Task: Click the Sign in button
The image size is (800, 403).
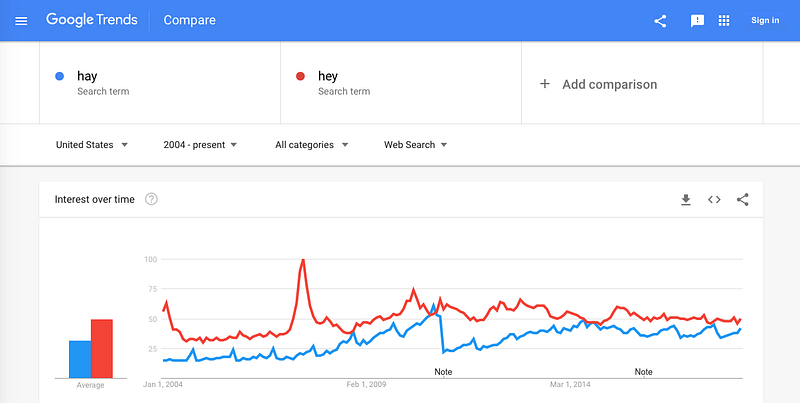Action: coord(765,20)
